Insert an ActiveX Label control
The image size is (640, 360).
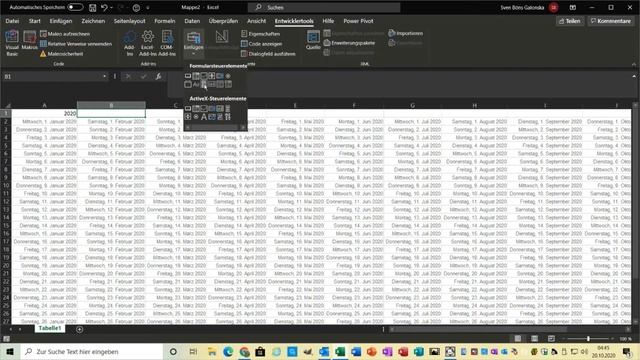tap(204, 117)
